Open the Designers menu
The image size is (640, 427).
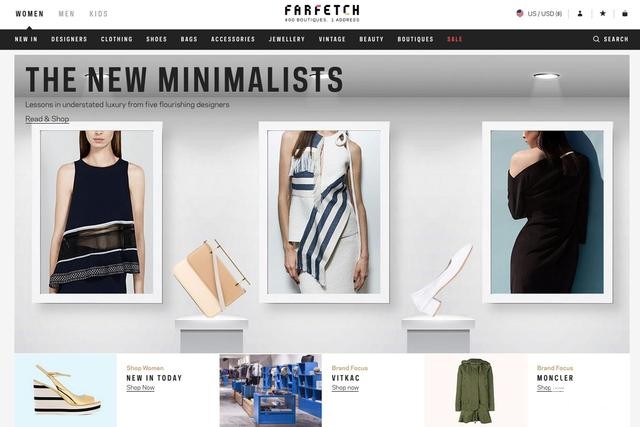[69, 39]
